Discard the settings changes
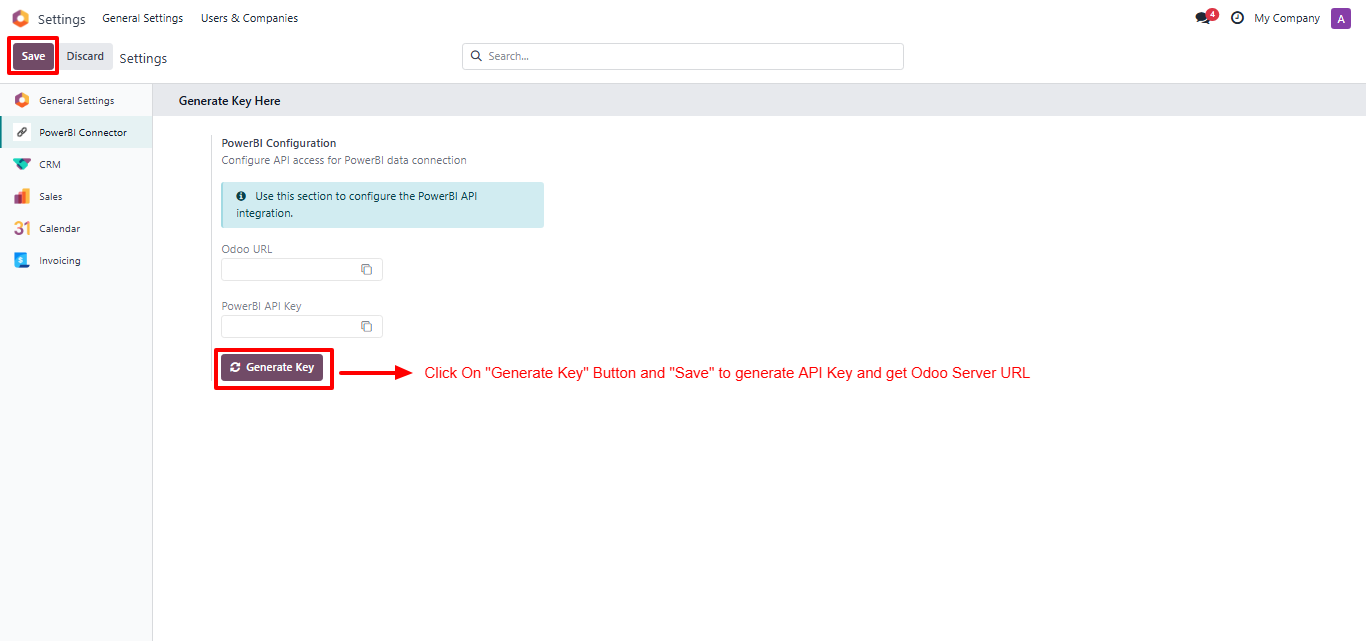The width and height of the screenshot is (1366, 641). (x=85, y=56)
